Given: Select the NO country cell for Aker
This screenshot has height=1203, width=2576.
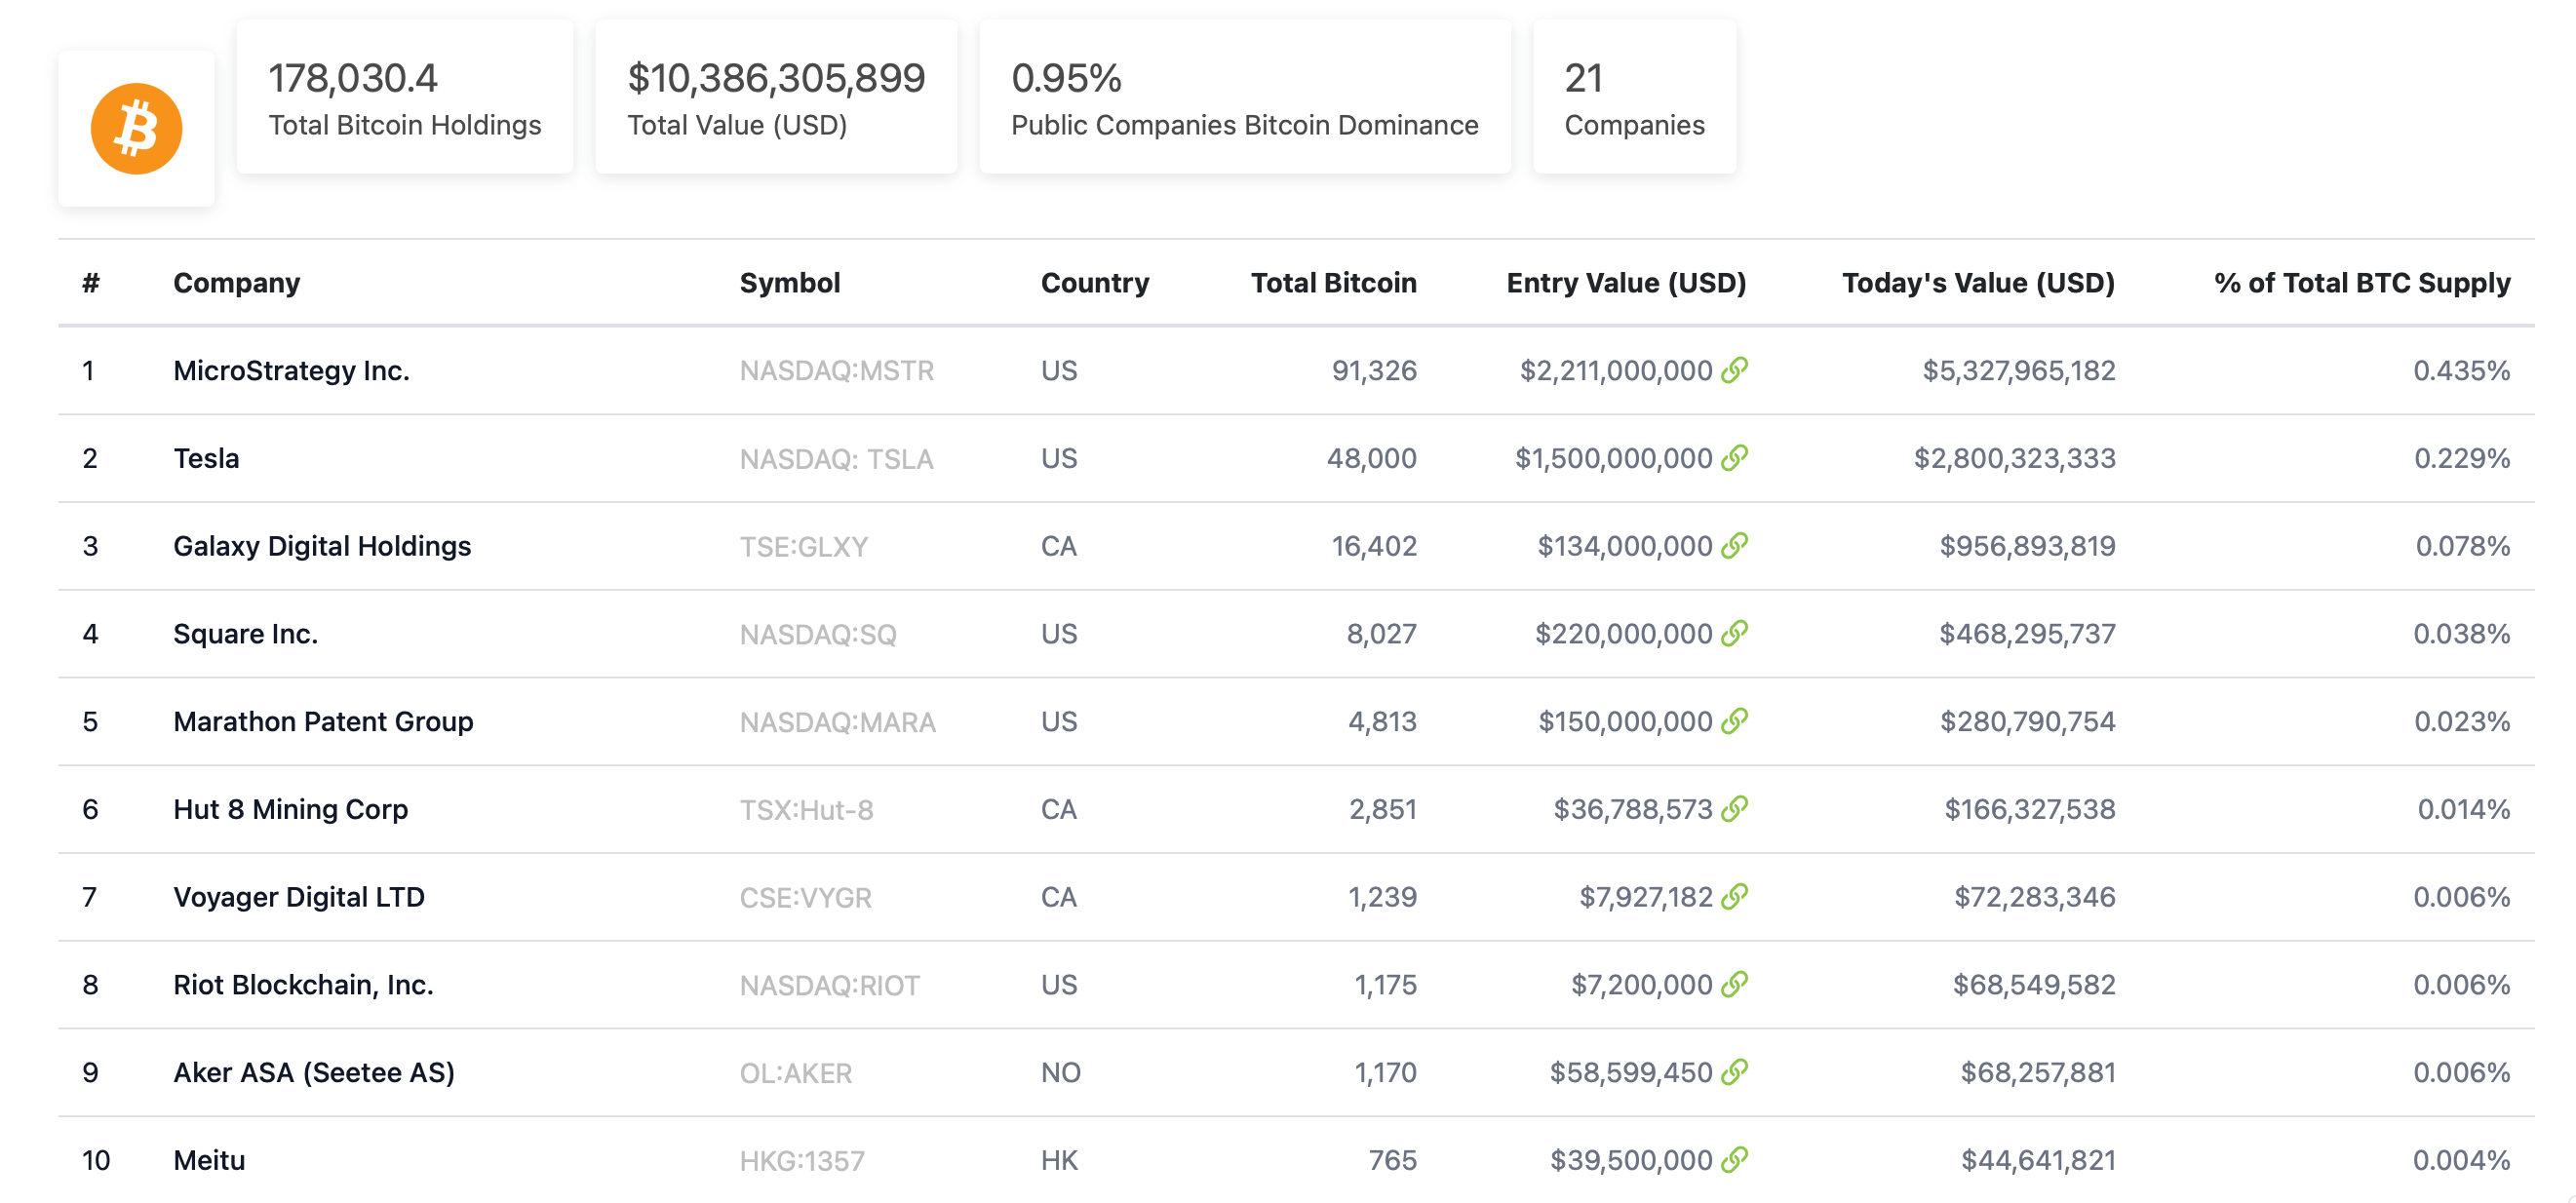Looking at the screenshot, I should [1060, 1073].
